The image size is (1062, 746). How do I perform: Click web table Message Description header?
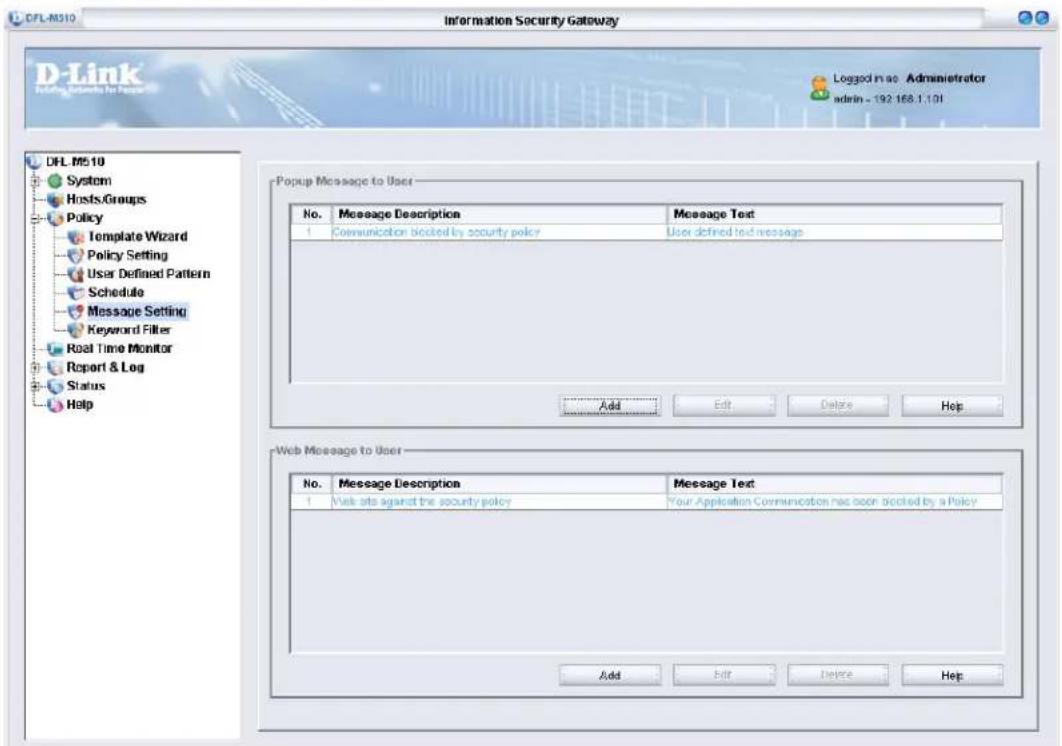click(x=499, y=484)
